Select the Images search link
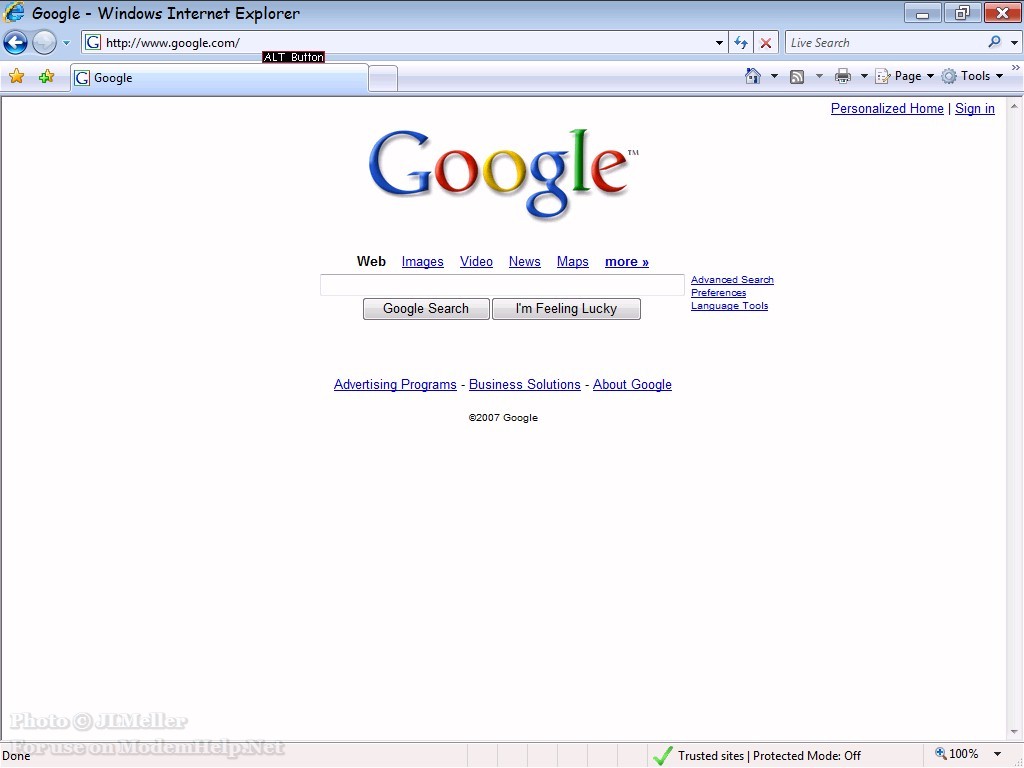The height and width of the screenshot is (768, 1024). click(x=423, y=262)
